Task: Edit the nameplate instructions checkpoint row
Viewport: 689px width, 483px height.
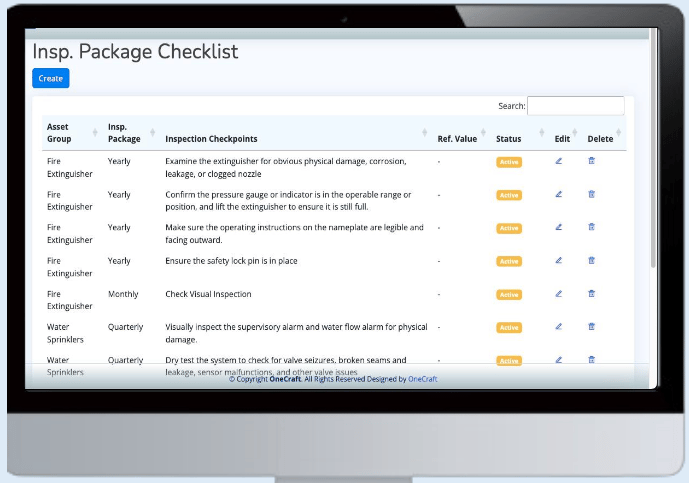Action: pyautogui.click(x=559, y=227)
